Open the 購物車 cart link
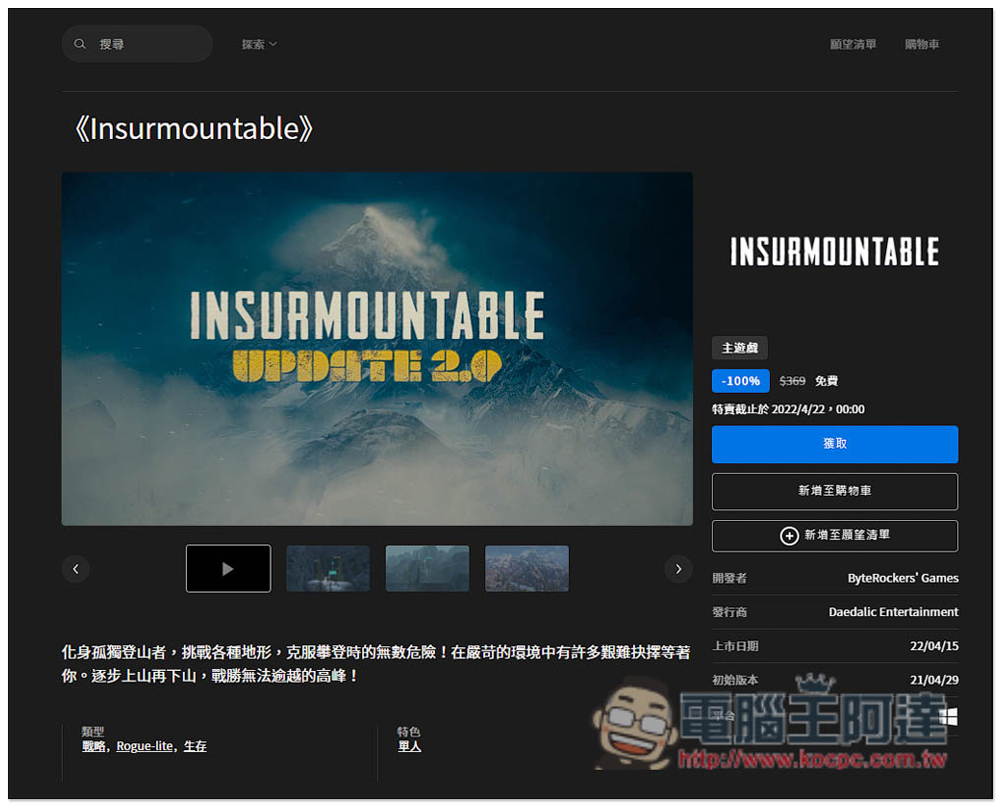The height and width of the screenshot is (808, 1000). click(922, 44)
